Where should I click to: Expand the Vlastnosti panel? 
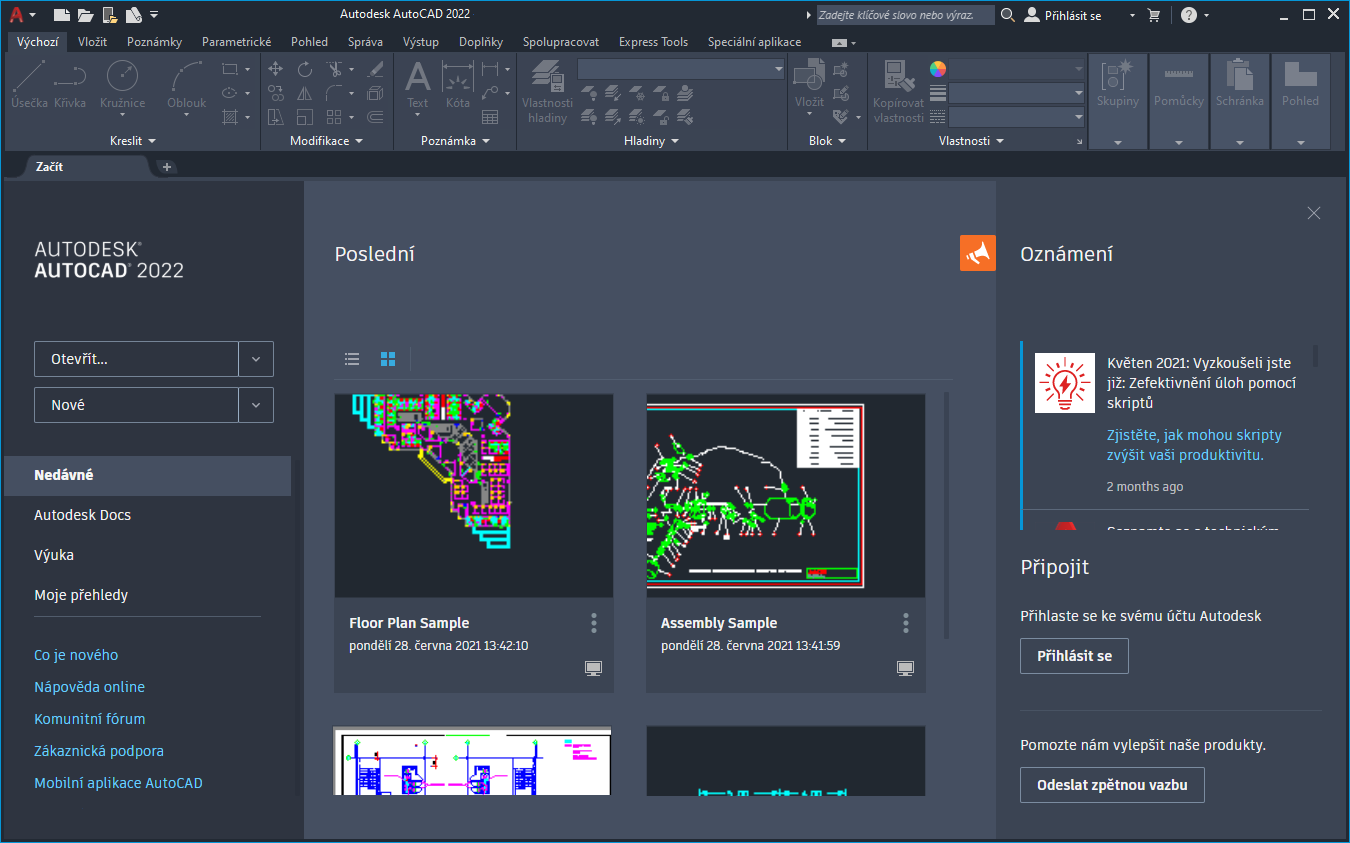point(971,141)
